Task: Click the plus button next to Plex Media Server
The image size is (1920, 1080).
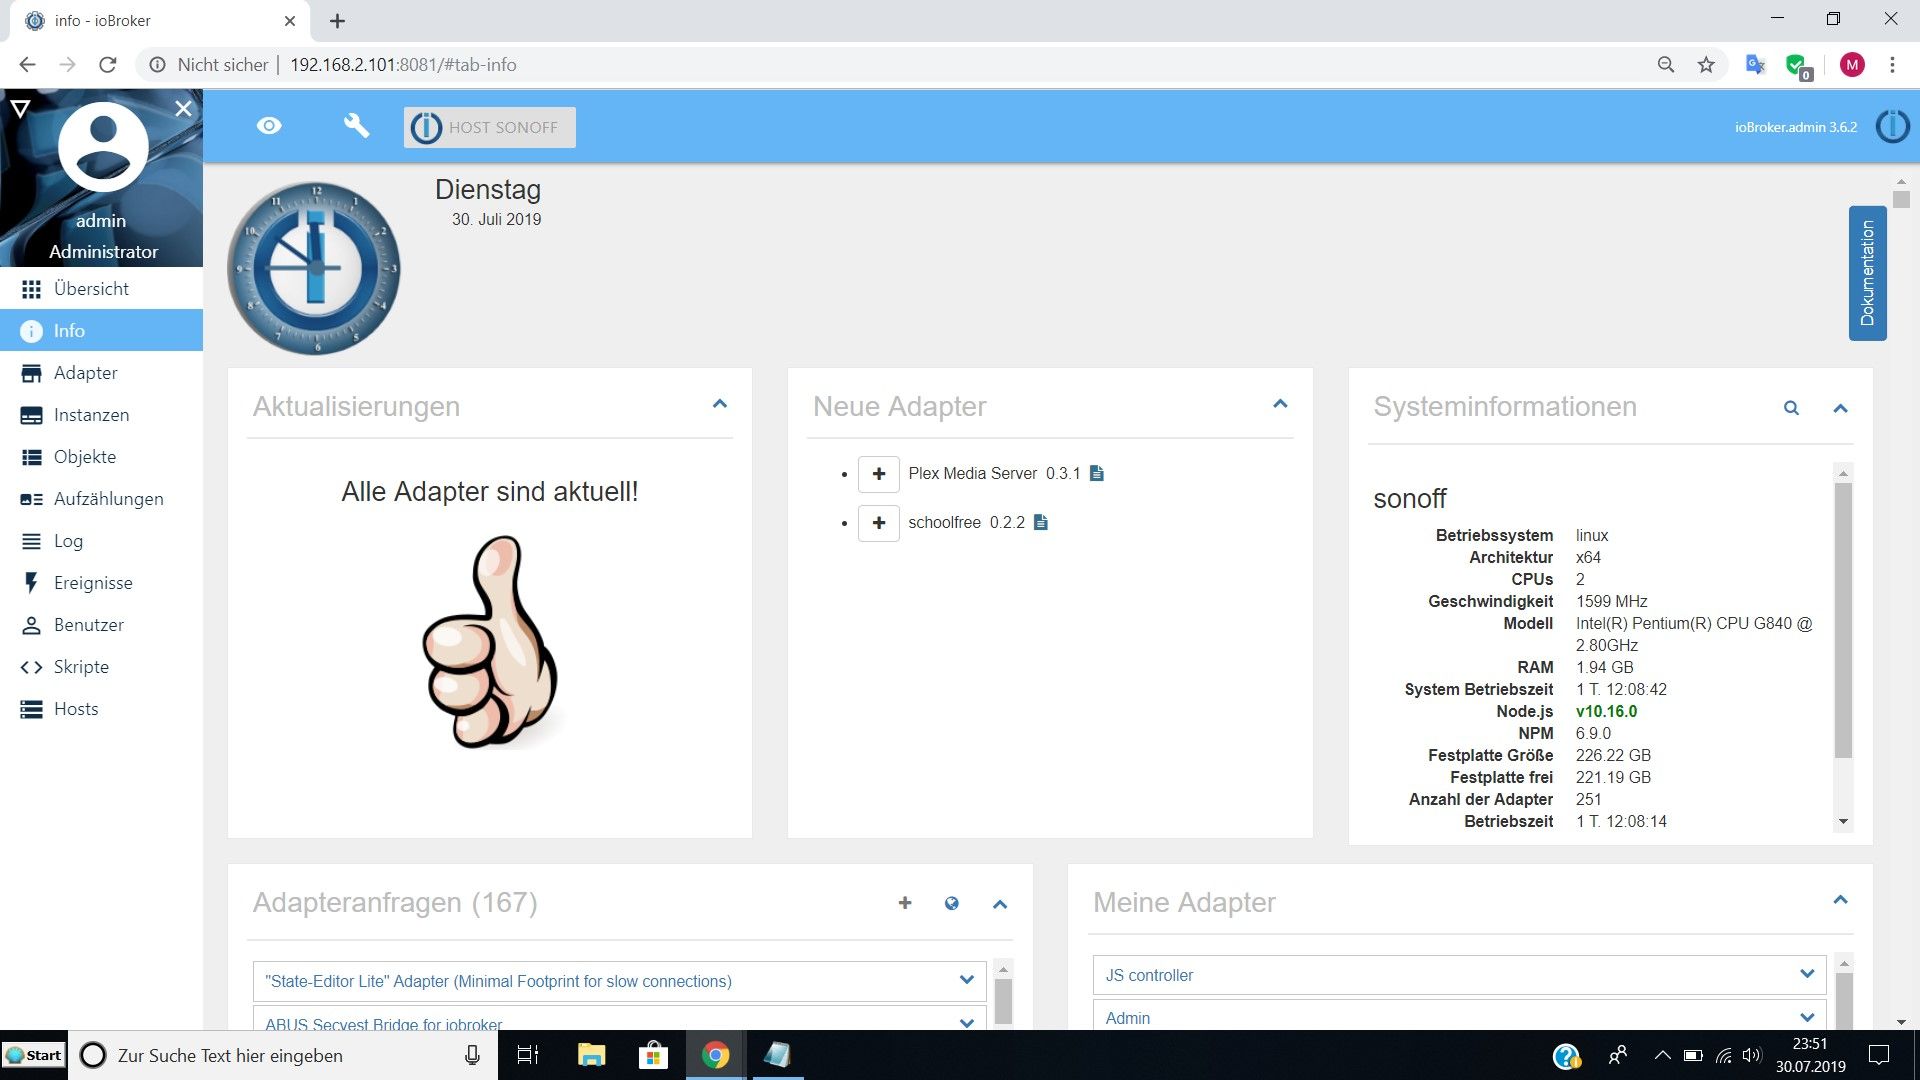Action: click(x=878, y=474)
